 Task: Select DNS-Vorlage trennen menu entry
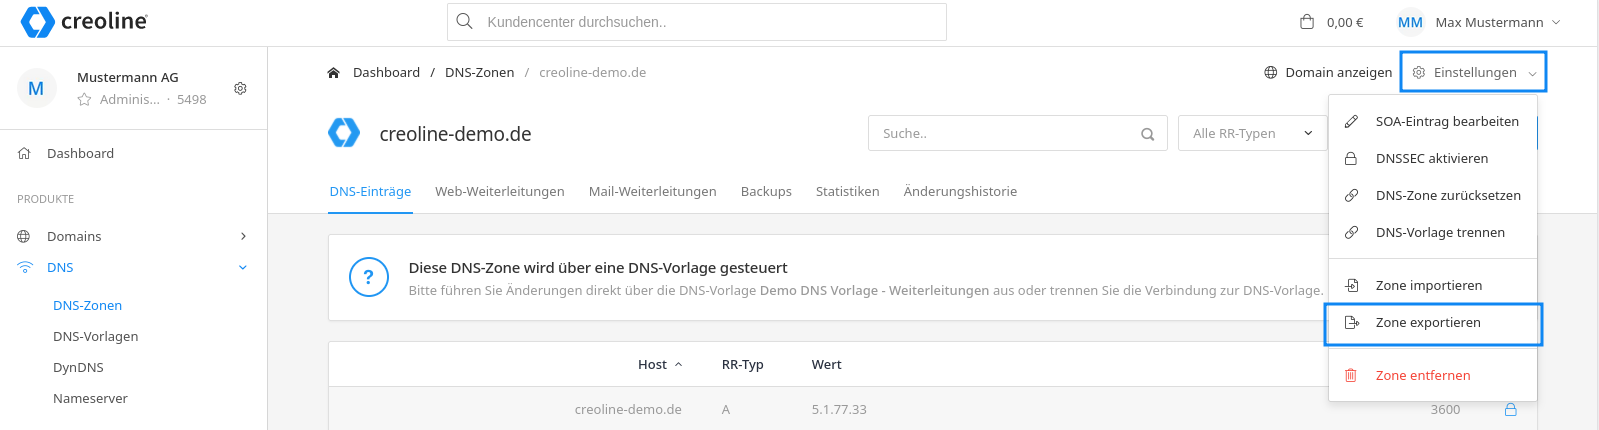click(1433, 232)
